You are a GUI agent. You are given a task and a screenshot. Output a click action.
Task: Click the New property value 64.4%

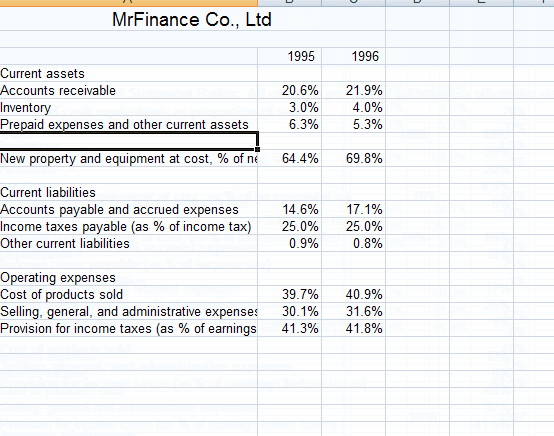coord(290,158)
